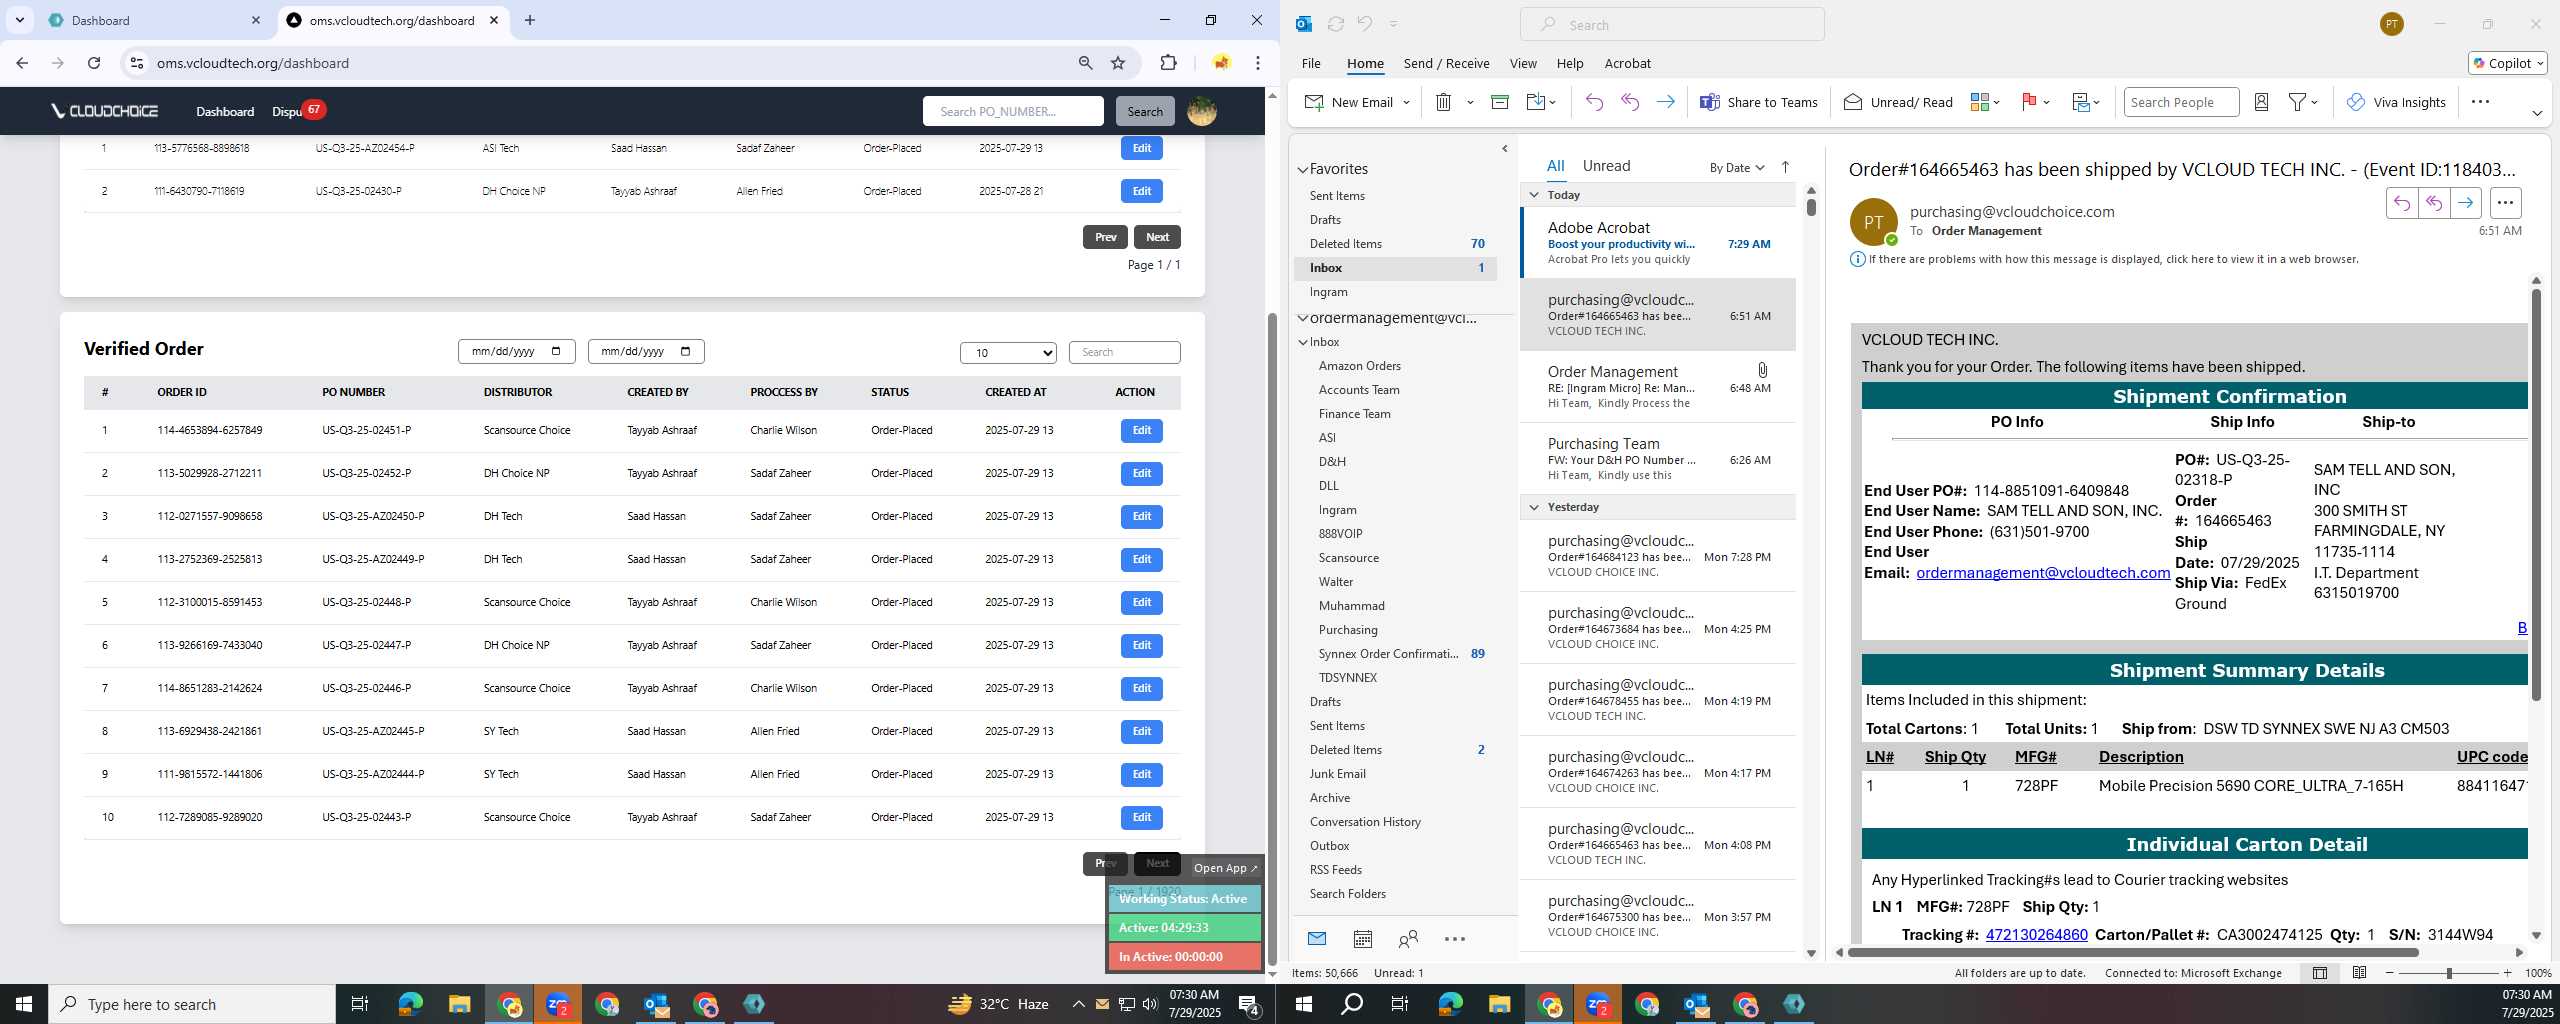
Task: Open File Explorer from the left taskbar
Action: (459, 1004)
